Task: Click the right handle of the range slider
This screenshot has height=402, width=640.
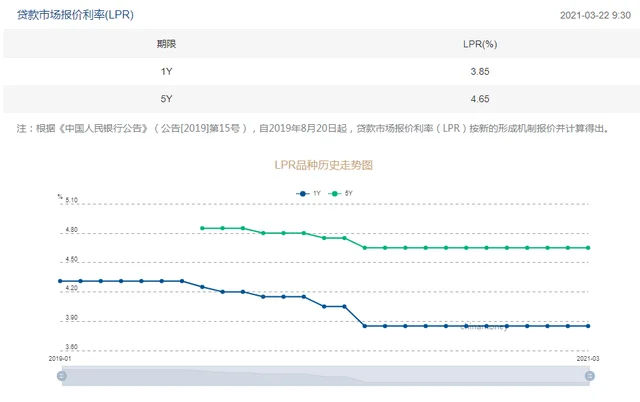Action: tap(589, 376)
